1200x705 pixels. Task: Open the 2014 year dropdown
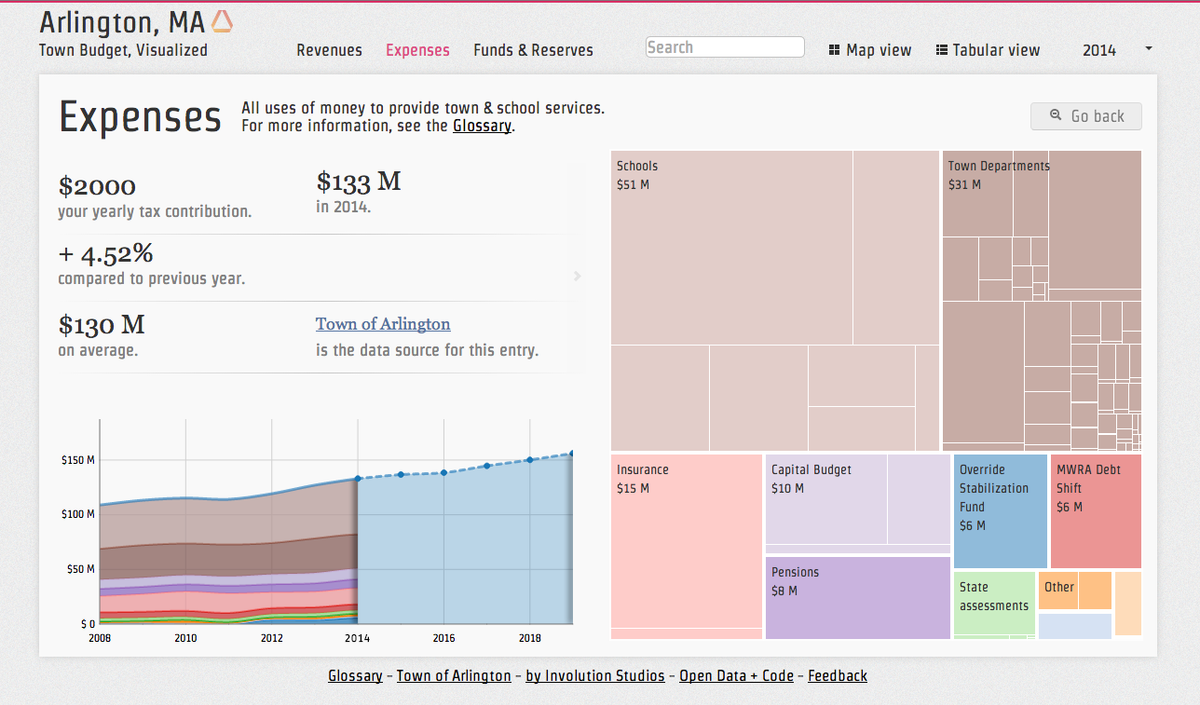(x=1100, y=49)
